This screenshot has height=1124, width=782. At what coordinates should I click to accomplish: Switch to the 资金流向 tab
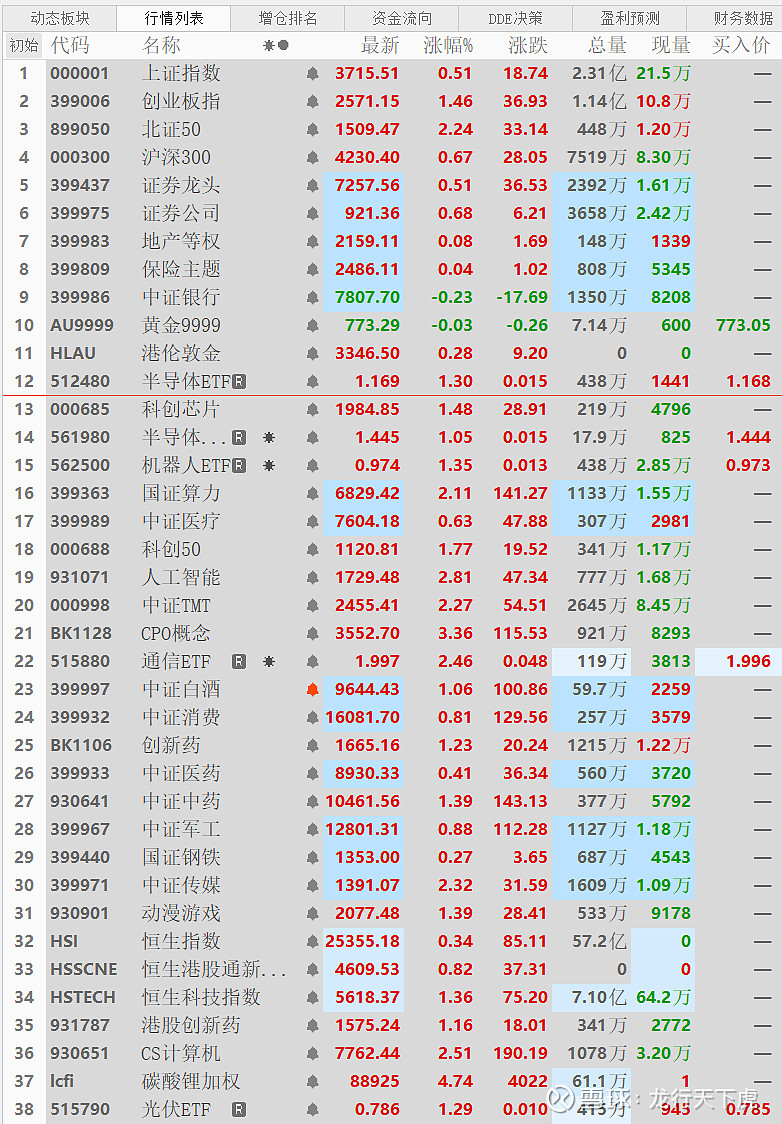[x=402, y=18]
